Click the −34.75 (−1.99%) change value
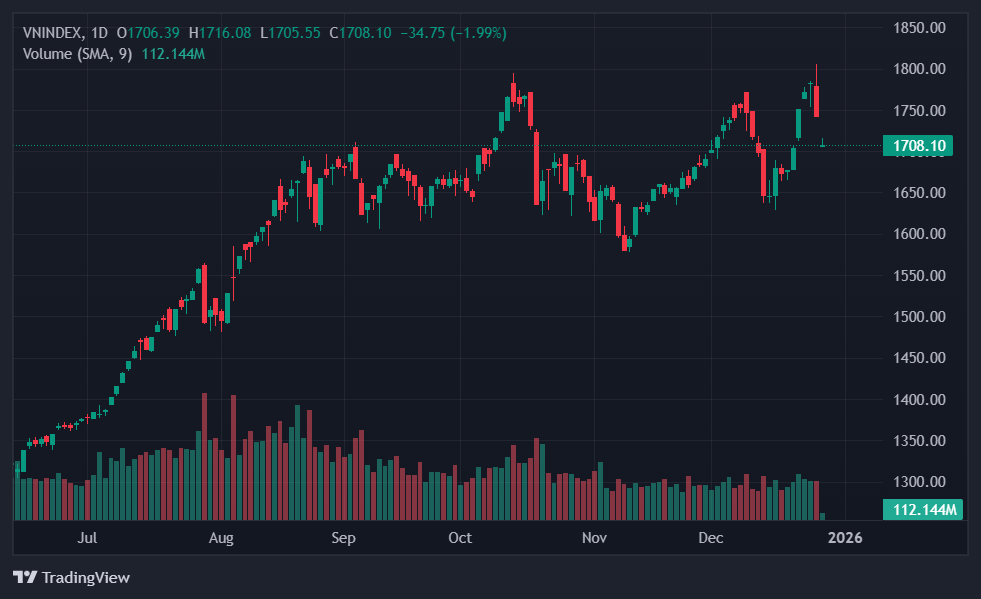This screenshot has height=599, width=981. 453,33
